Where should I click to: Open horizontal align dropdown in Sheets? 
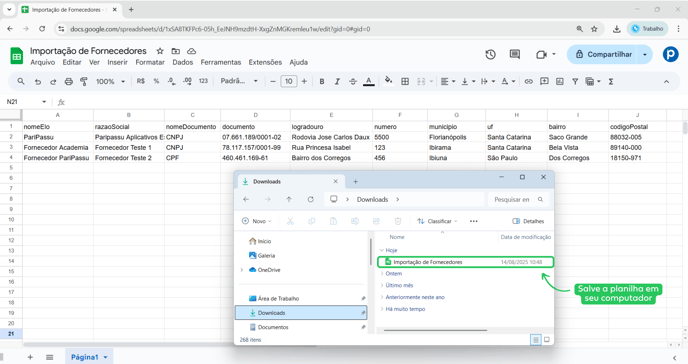click(448, 82)
